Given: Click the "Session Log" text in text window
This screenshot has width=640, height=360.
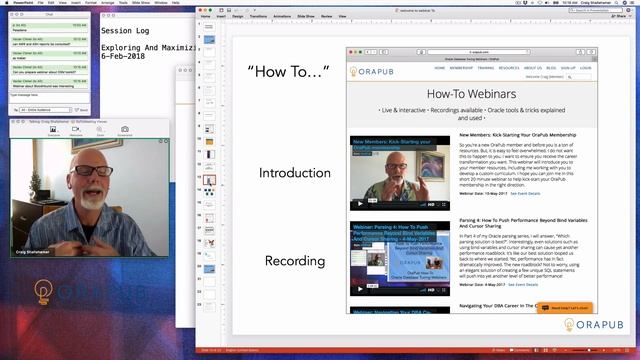Looking at the screenshot, I should click(x=125, y=31).
